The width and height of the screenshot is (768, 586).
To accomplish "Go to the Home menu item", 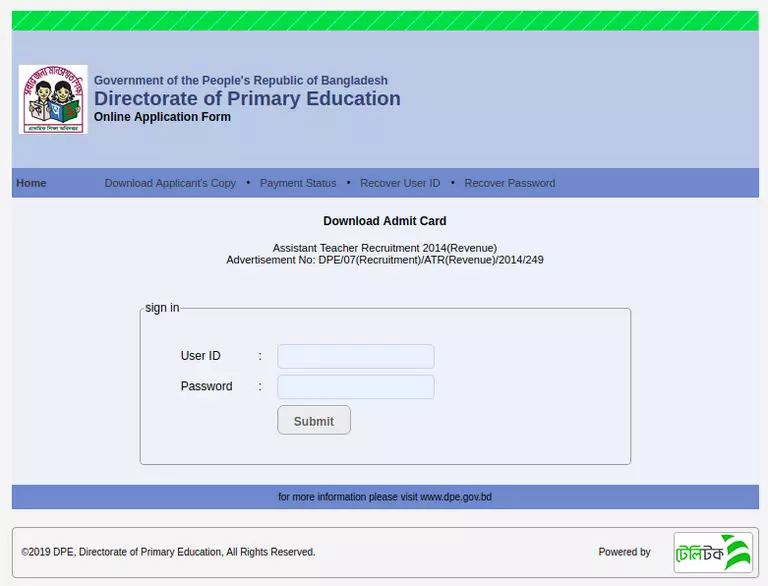I will tap(31, 183).
